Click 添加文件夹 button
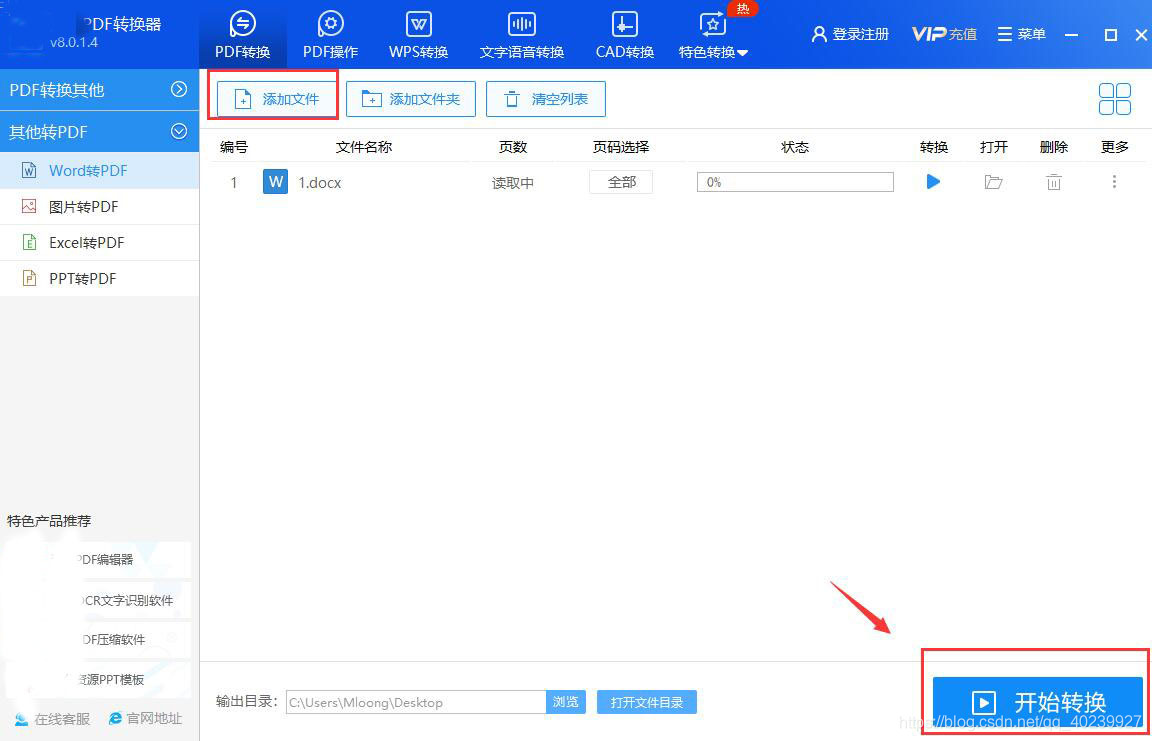The image size is (1152, 741). pyautogui.click(x=411, y=99)
